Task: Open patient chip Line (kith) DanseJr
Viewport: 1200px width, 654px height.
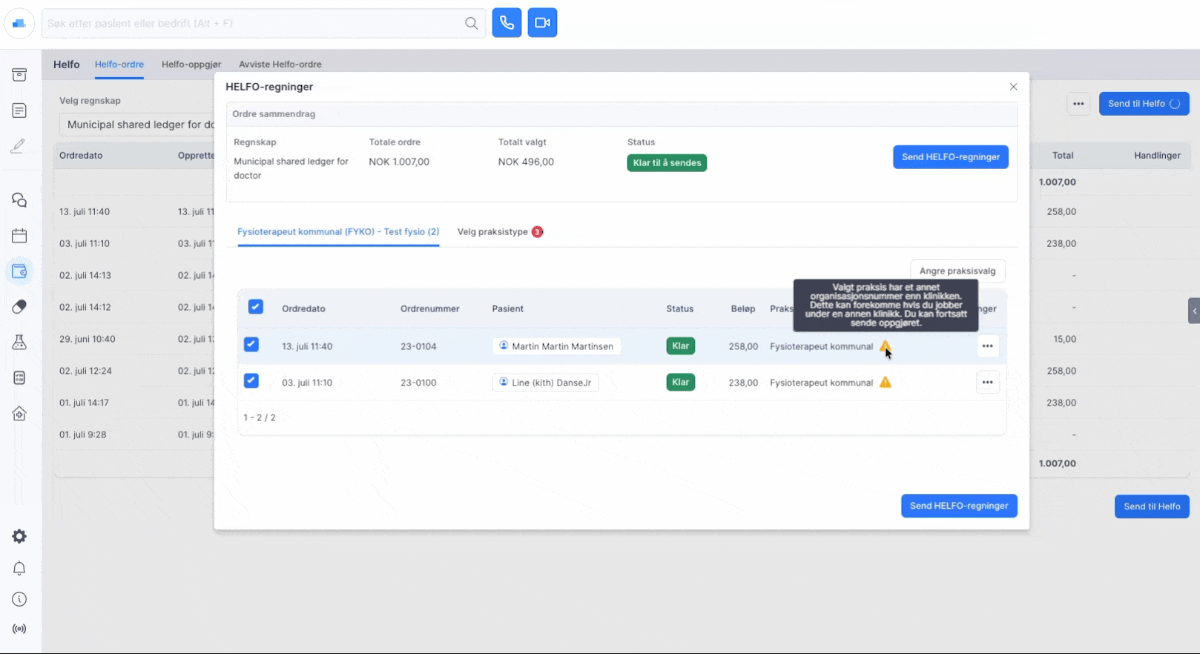Action: 545,382
